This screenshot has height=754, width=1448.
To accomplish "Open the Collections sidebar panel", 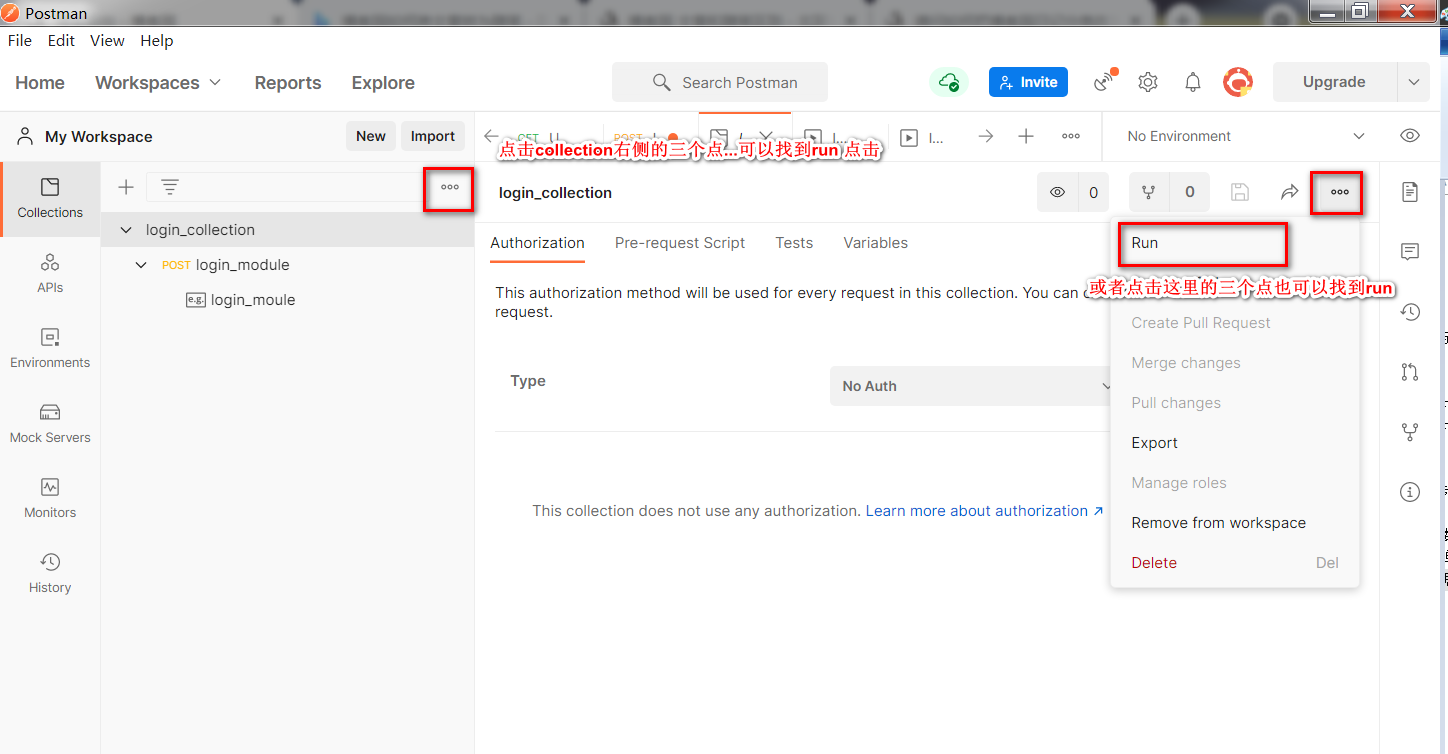I will pos(50,199).
